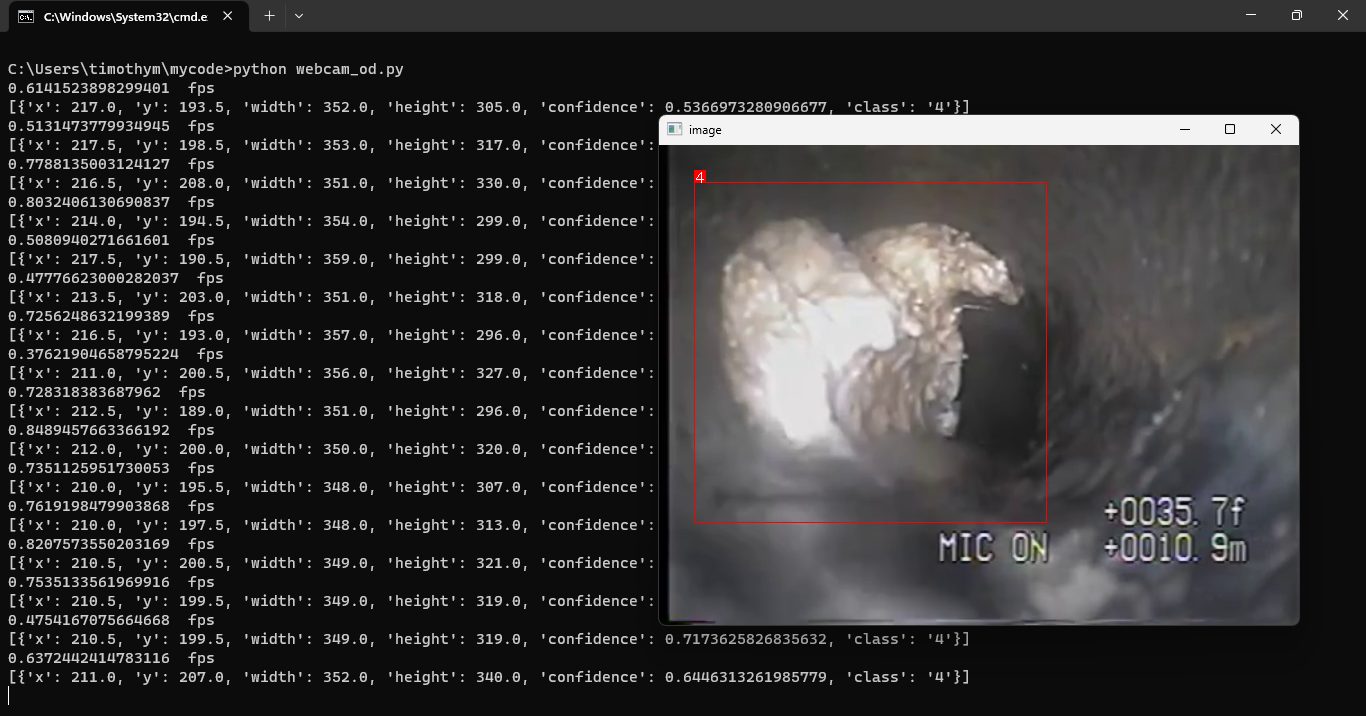
Task: Close the image preview window
Action: [x=1275, y=130]
